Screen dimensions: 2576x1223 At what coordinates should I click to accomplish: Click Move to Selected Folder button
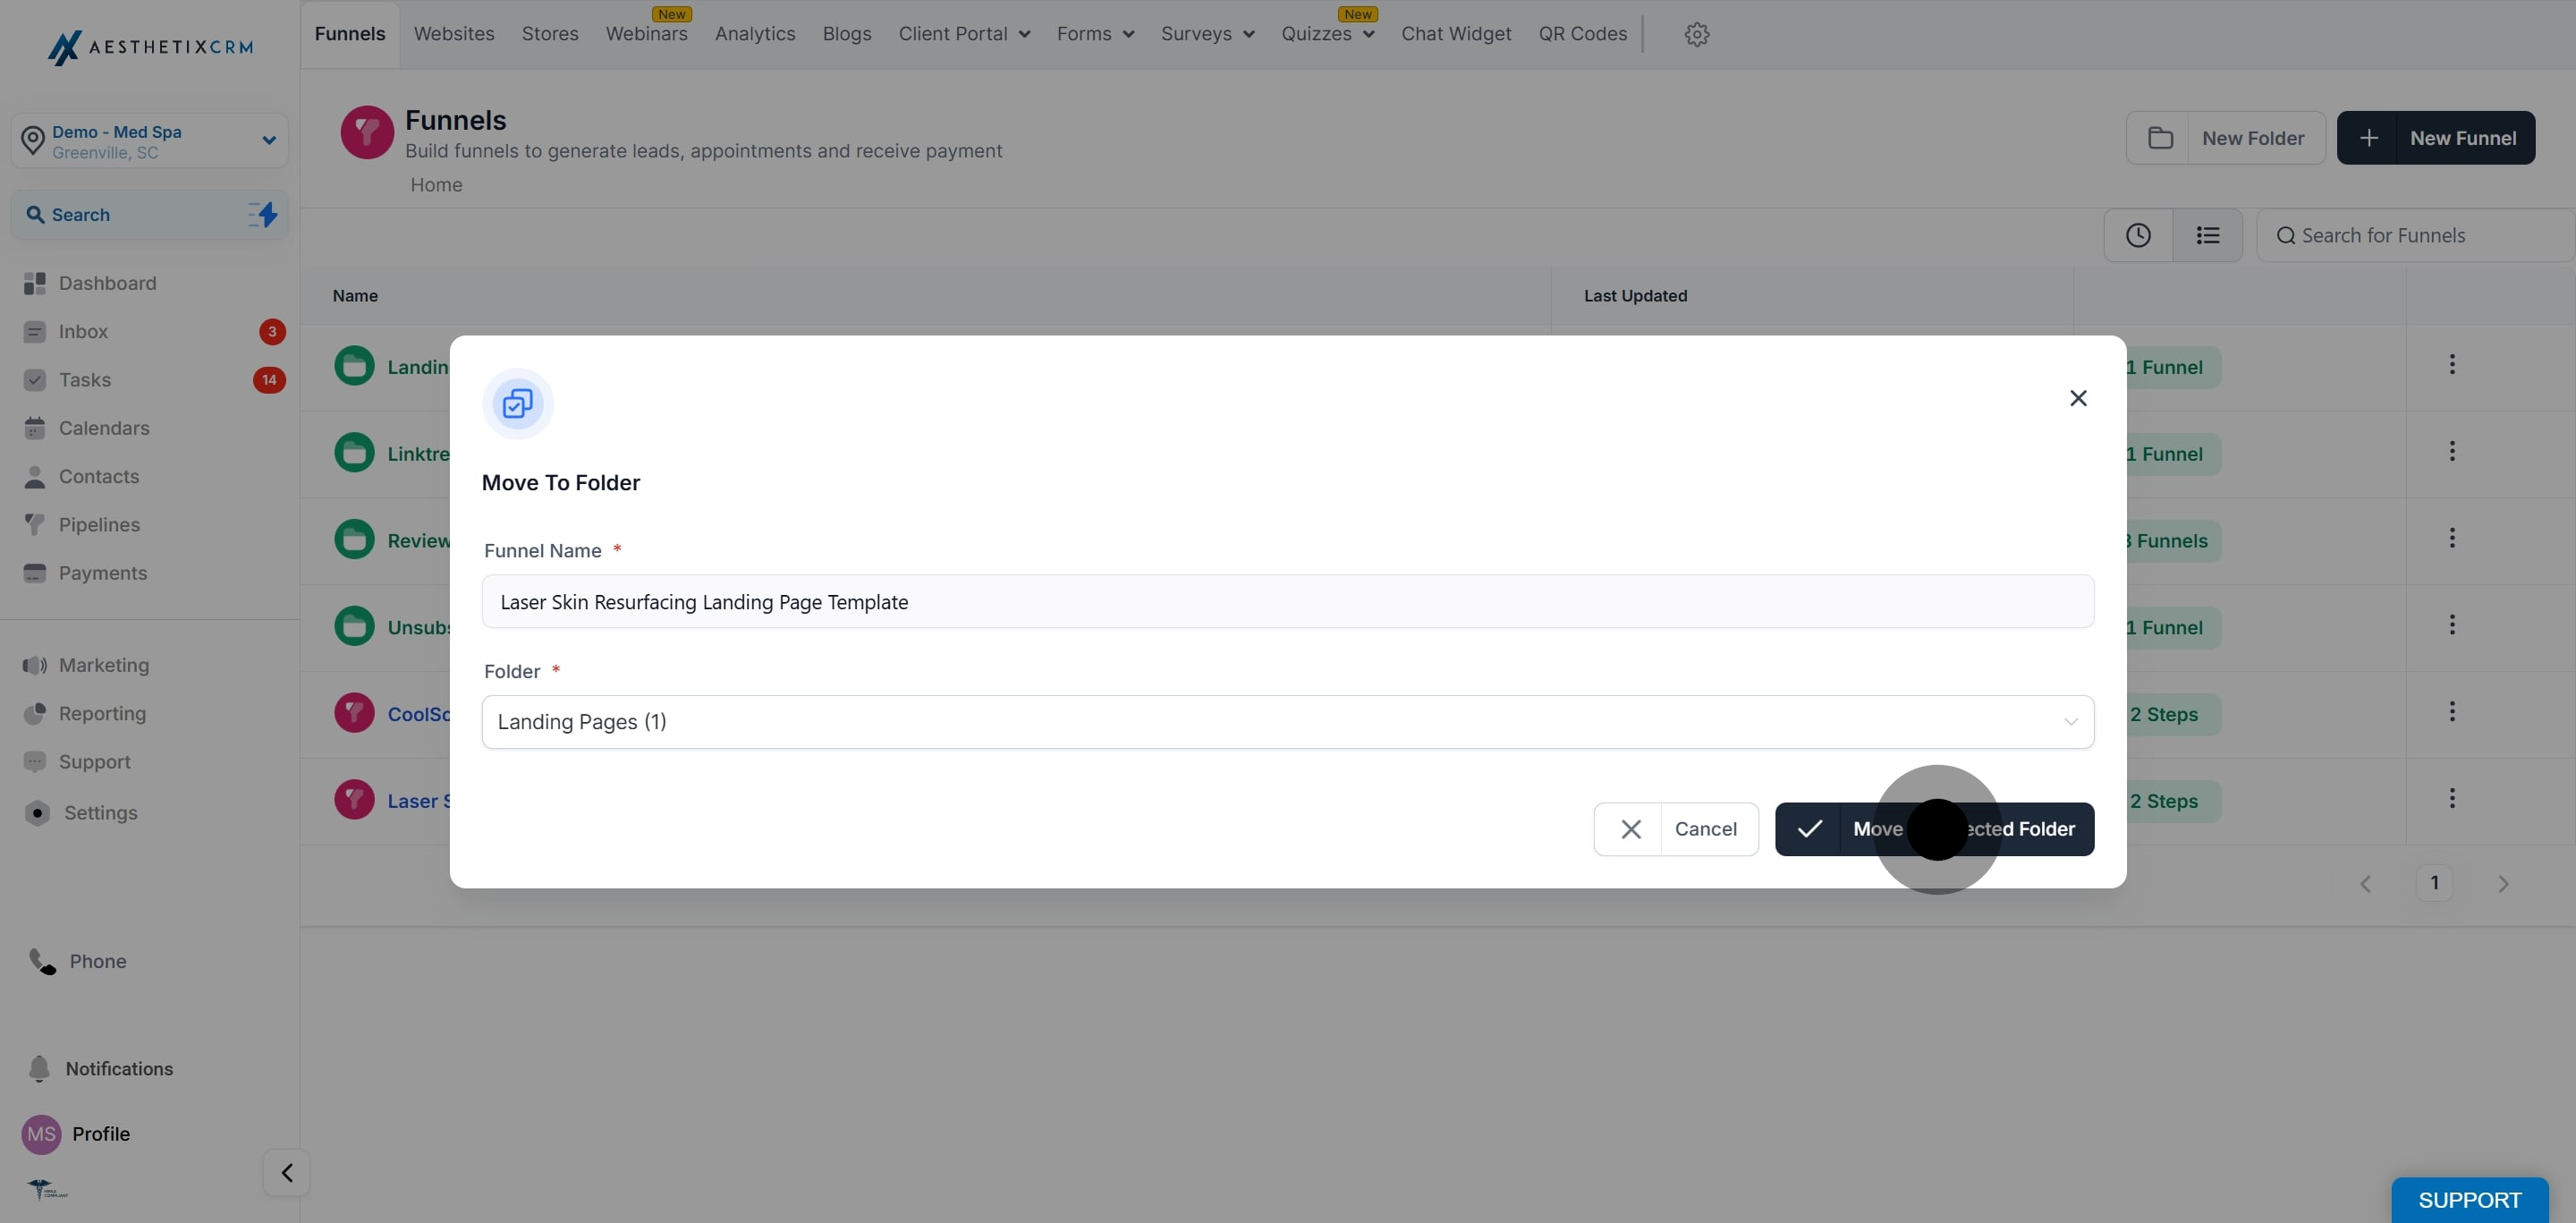click(1934, 829)
